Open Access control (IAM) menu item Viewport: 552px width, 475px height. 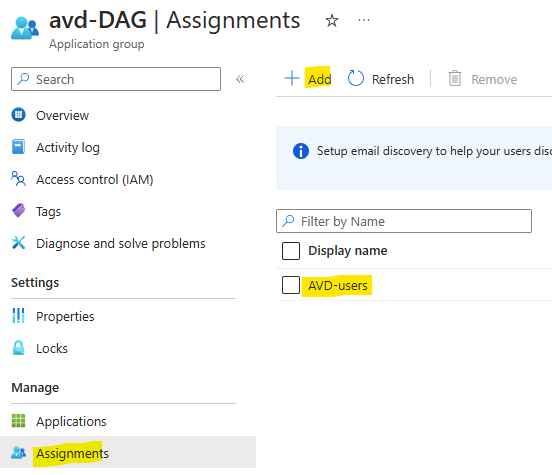coord(94,180)
